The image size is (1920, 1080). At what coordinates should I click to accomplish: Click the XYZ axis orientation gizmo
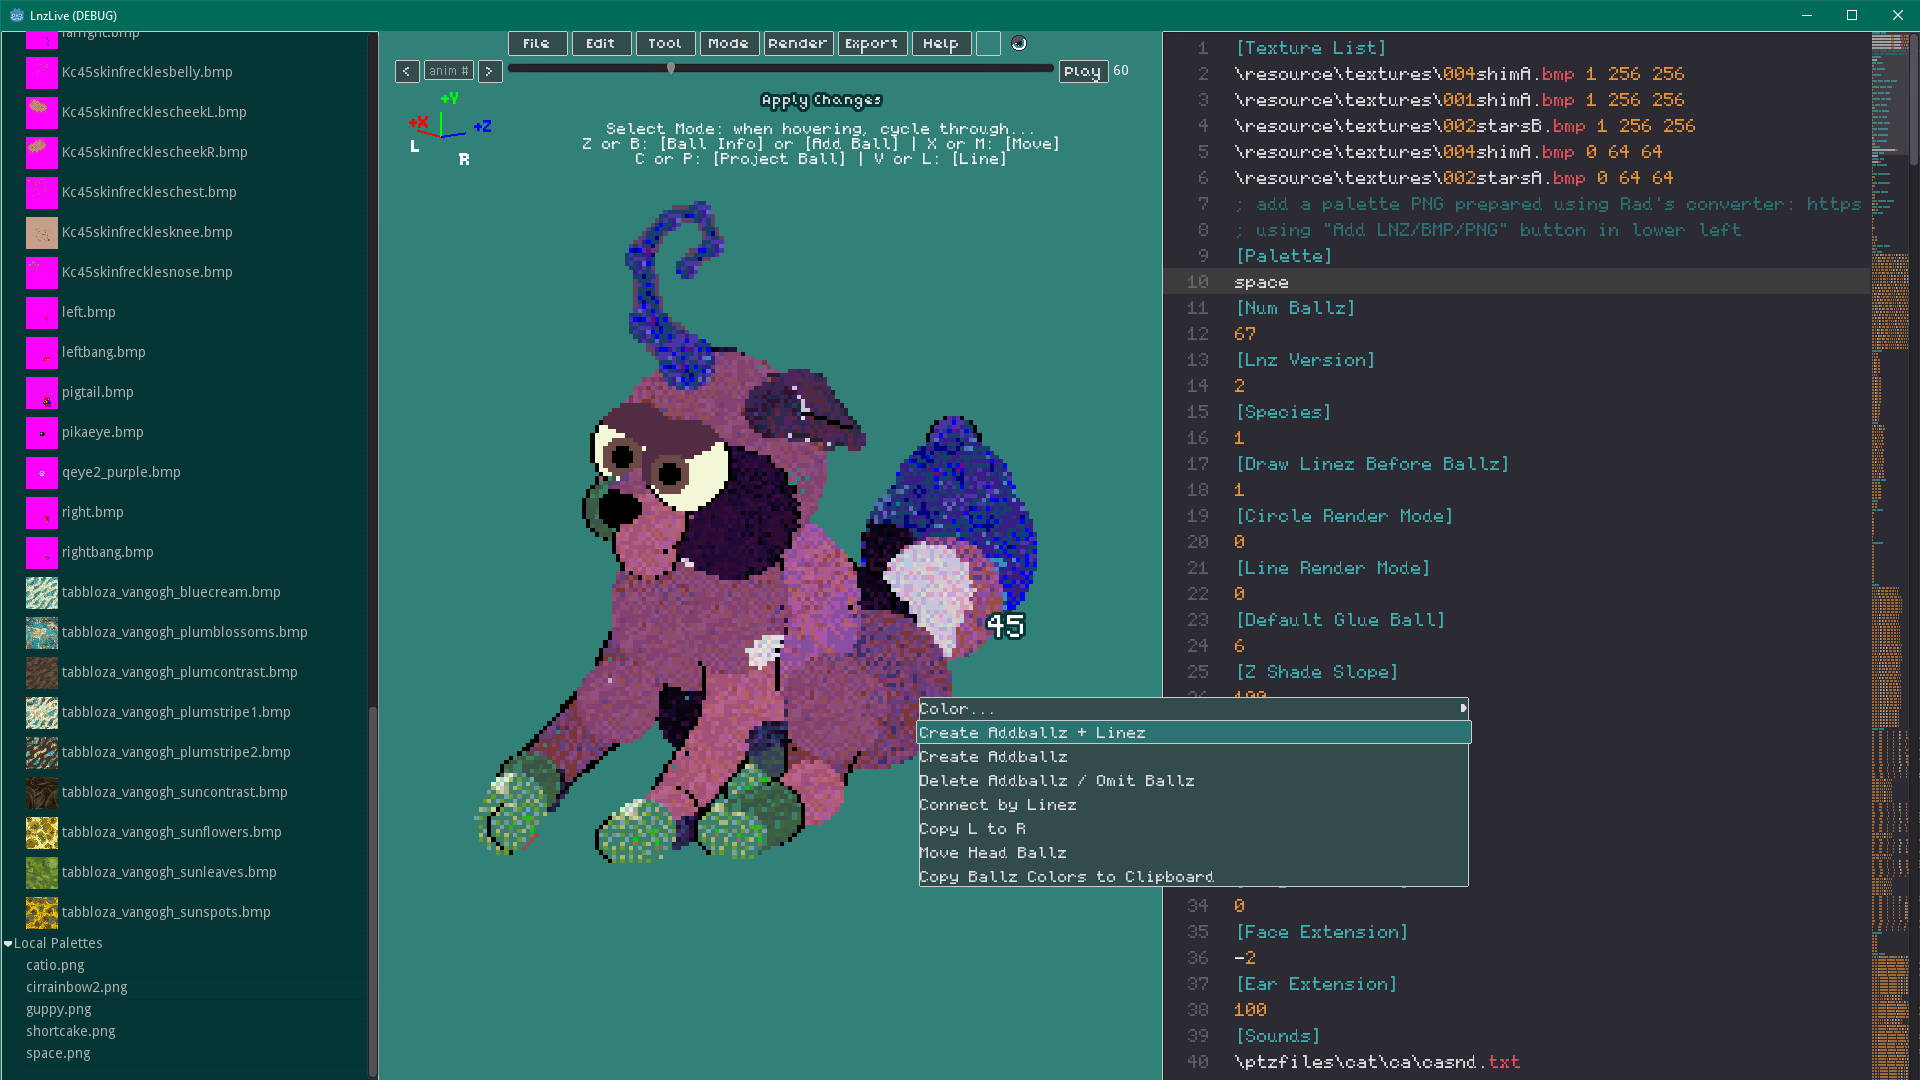446,128
